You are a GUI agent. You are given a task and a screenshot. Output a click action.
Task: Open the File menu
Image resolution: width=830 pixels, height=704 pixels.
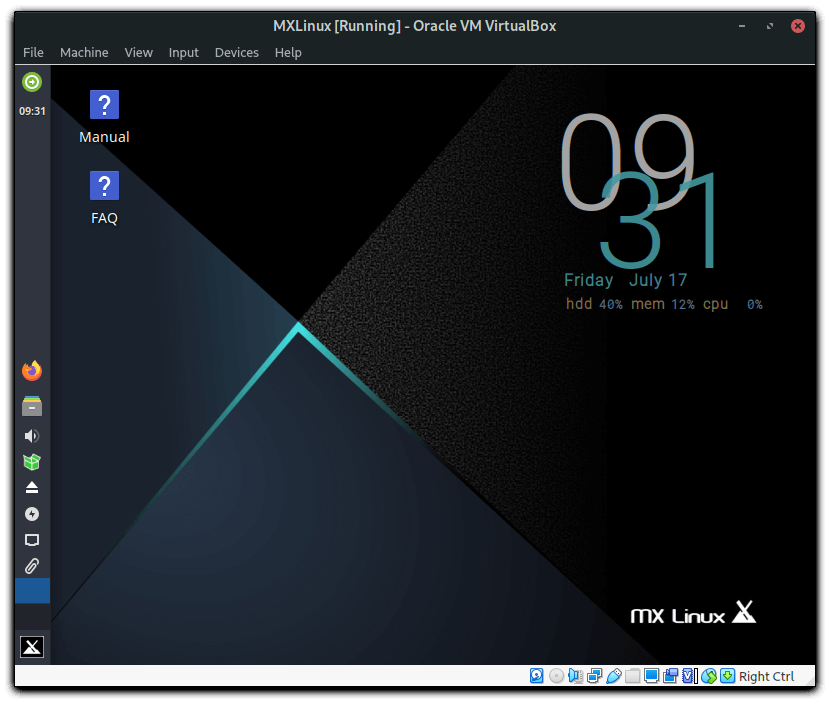[33, 52]
